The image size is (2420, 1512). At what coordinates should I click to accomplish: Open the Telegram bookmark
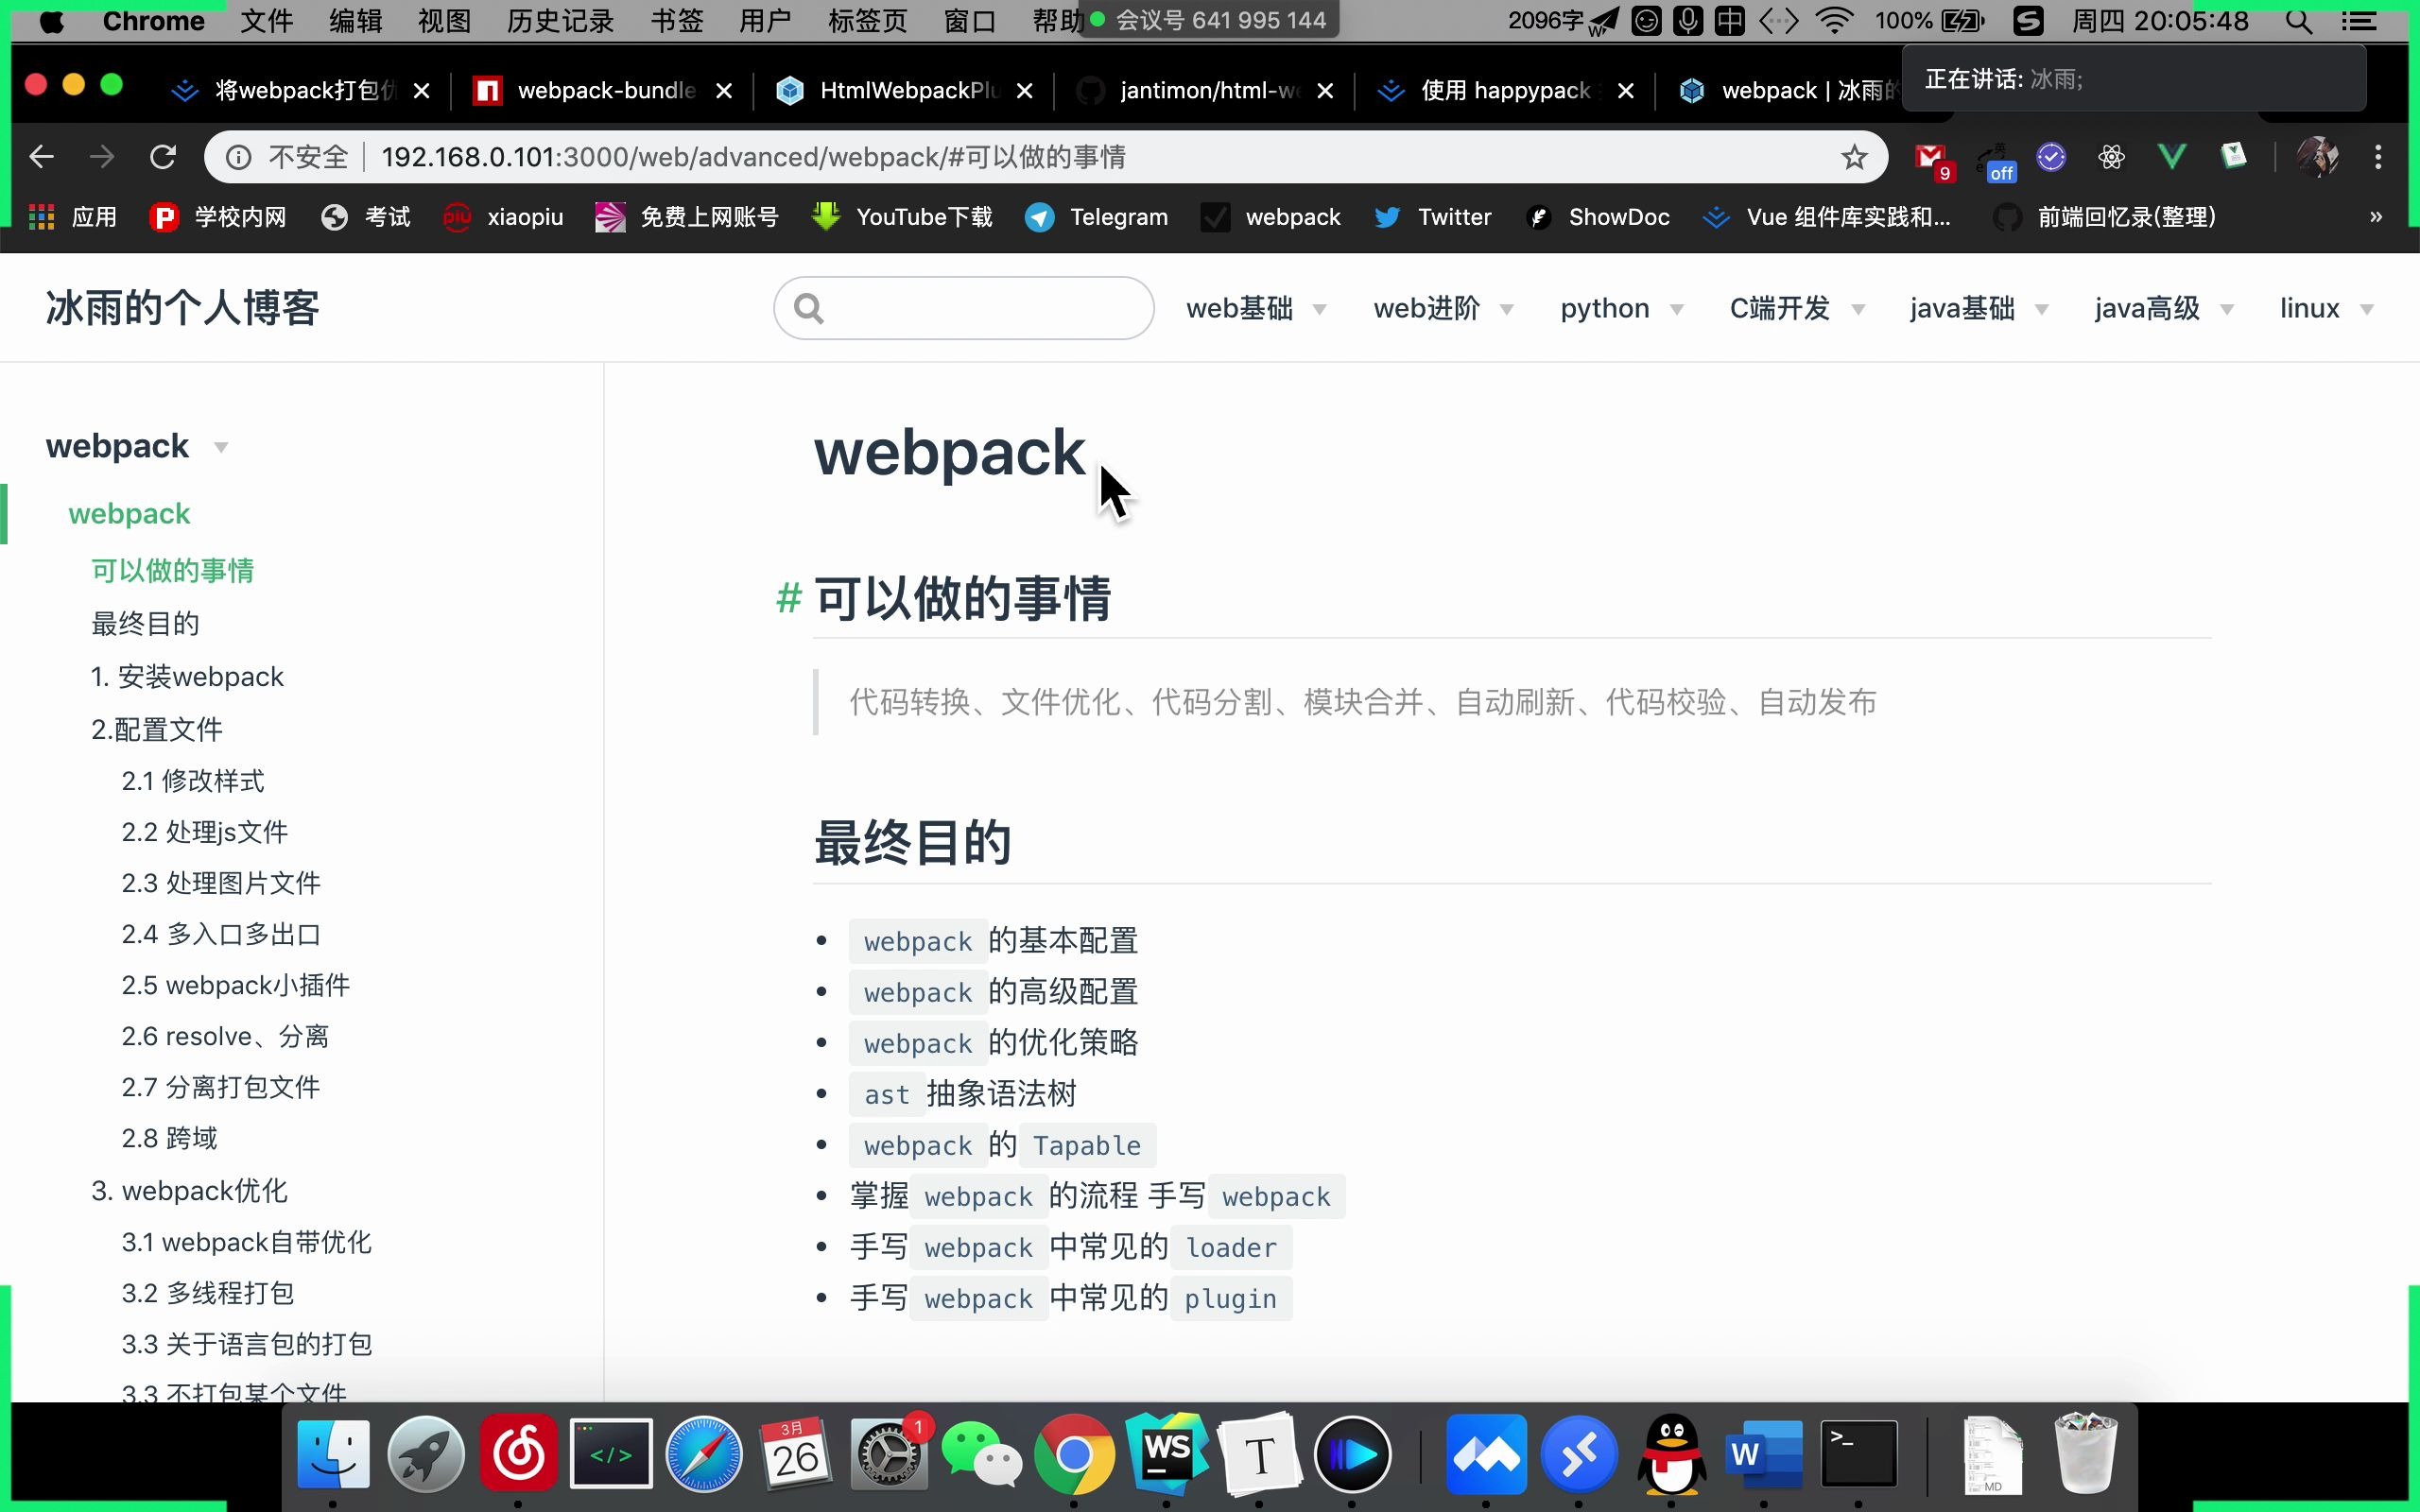1097,217
